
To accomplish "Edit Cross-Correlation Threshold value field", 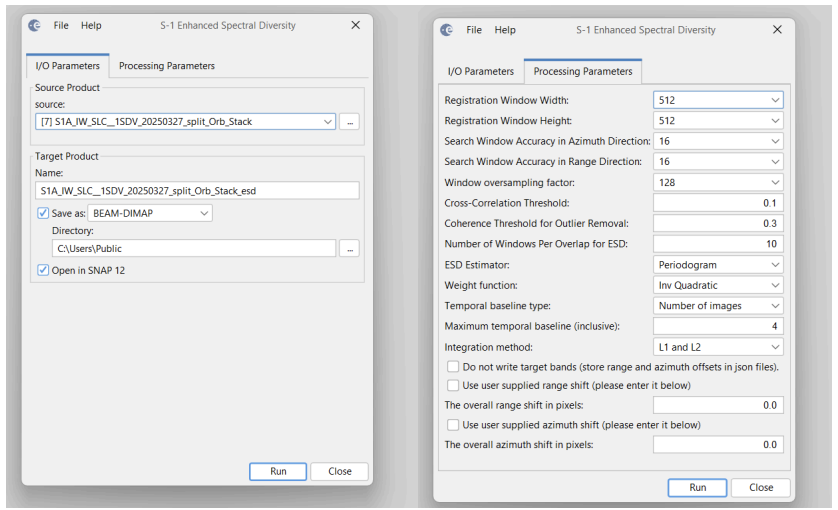I will click(x=718, y=203).
